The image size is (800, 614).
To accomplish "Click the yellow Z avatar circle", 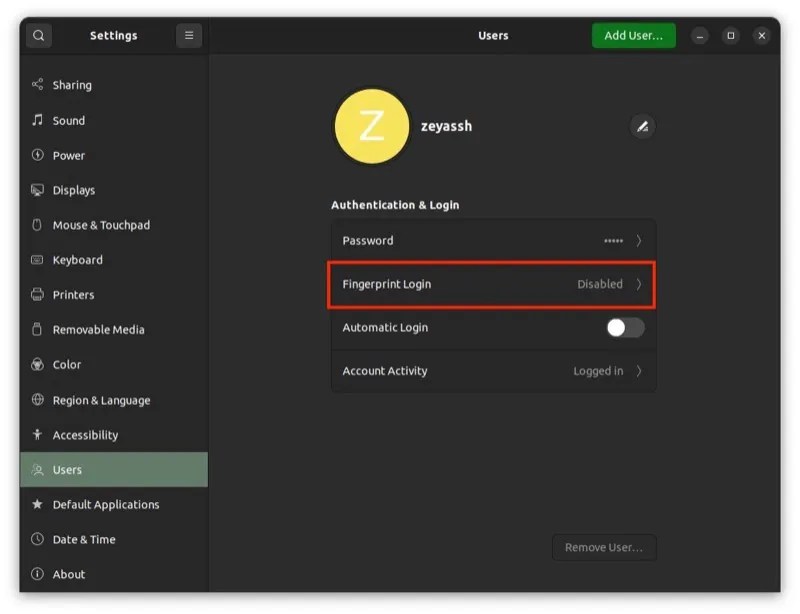I will [x=372, y=126].
